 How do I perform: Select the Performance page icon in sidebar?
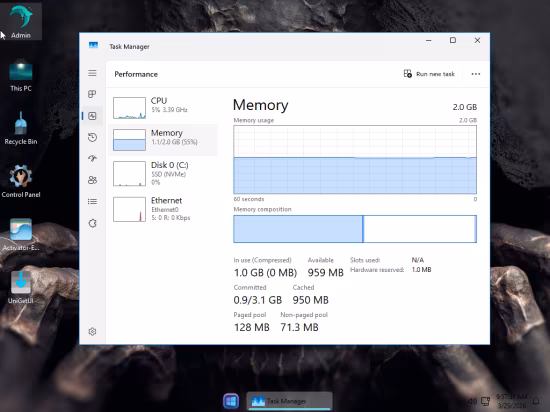pos(92,116)
